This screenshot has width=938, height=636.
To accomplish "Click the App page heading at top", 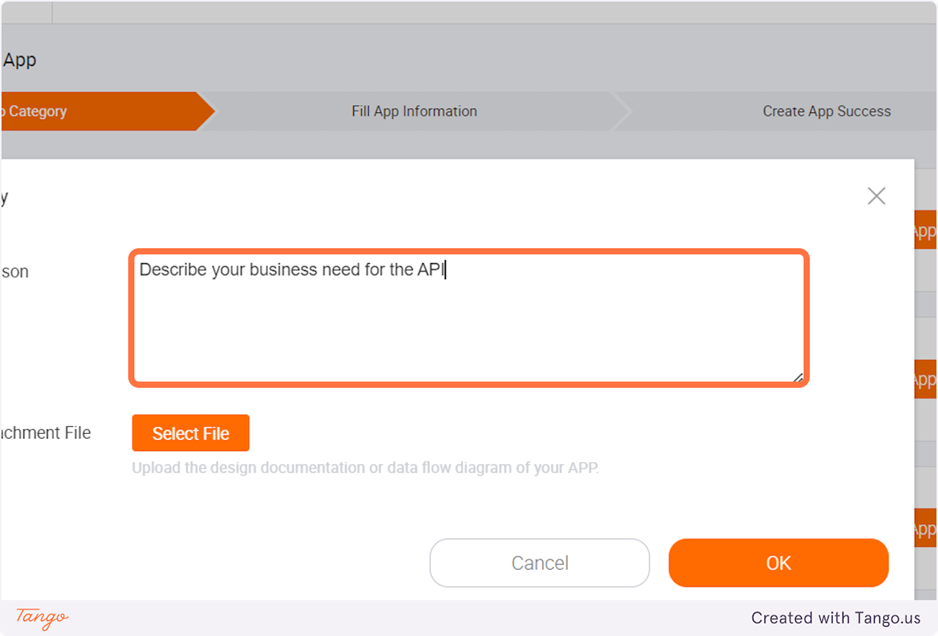I will point(19,60).
